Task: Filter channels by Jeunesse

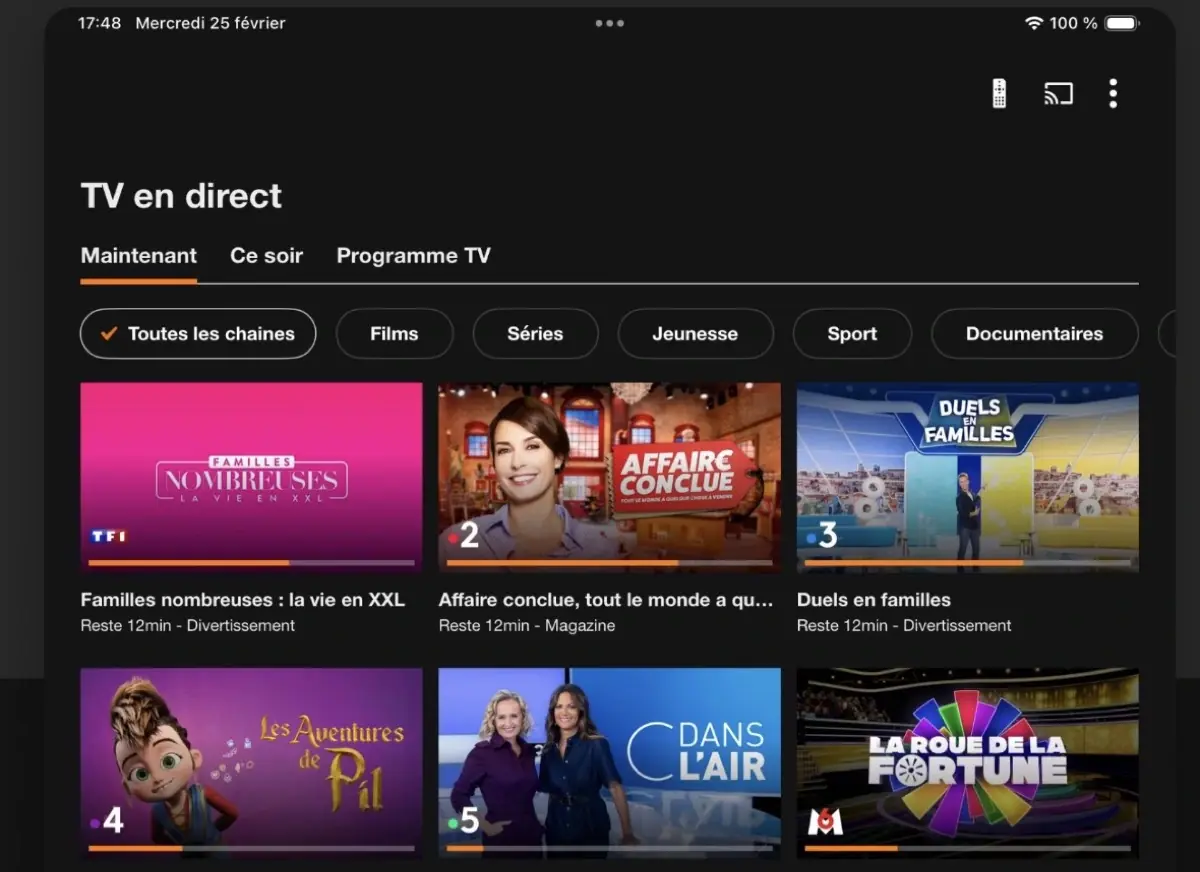Action: click(695, 333)
